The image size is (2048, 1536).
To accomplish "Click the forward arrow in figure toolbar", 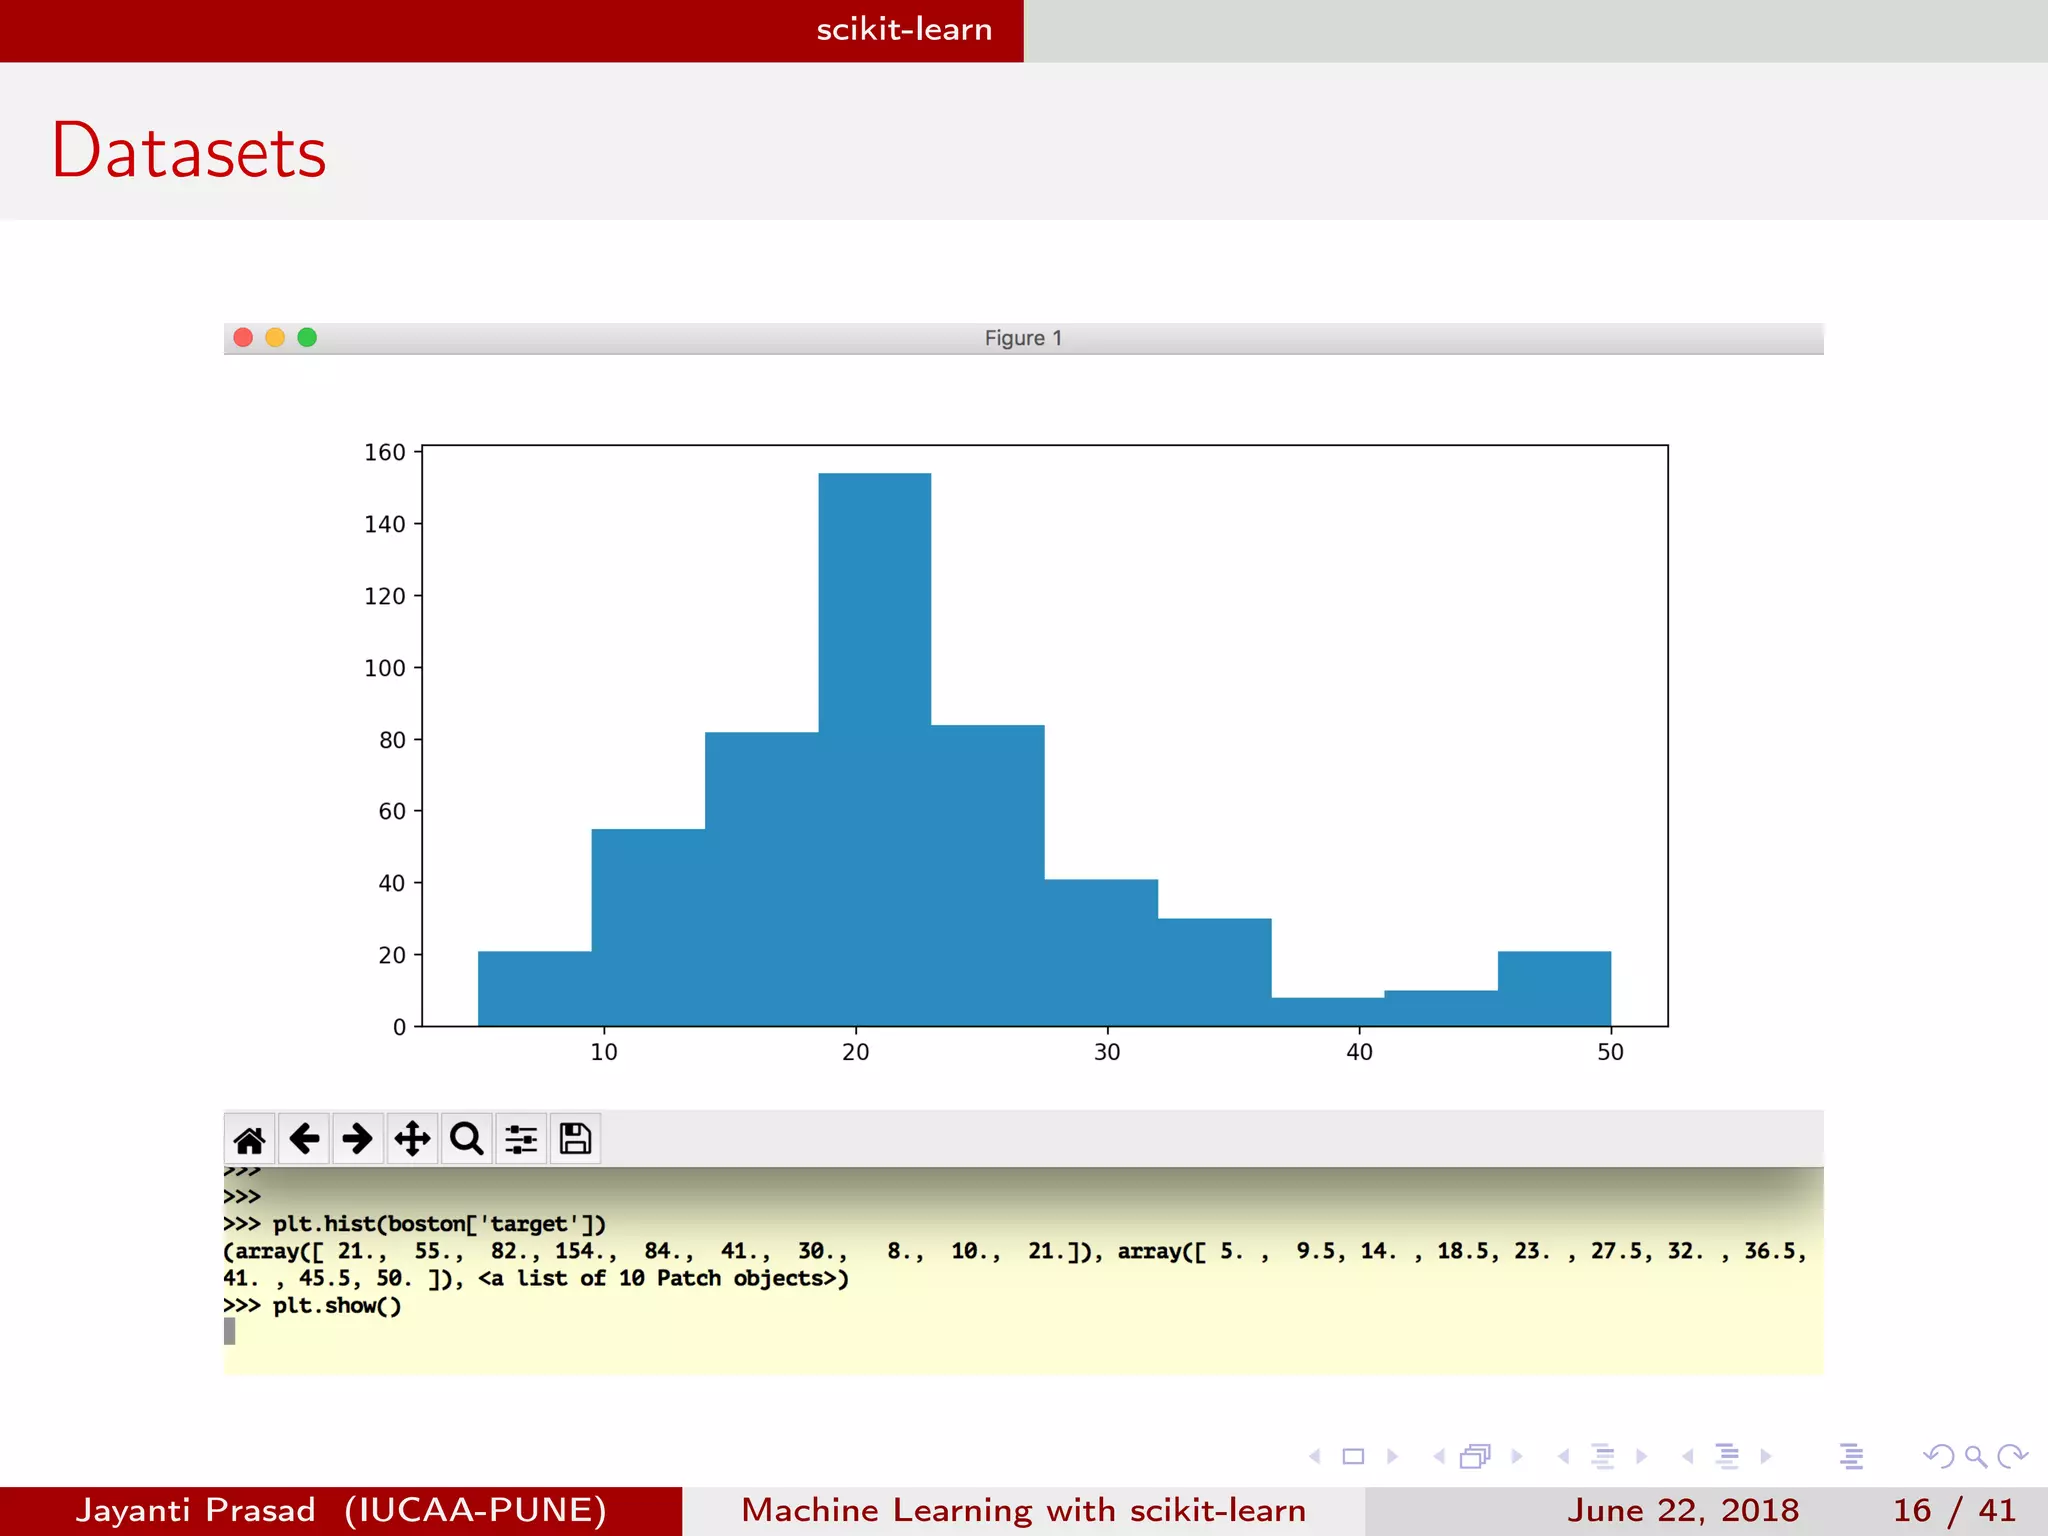I will pyautogui.click(x=357, y=1139).
